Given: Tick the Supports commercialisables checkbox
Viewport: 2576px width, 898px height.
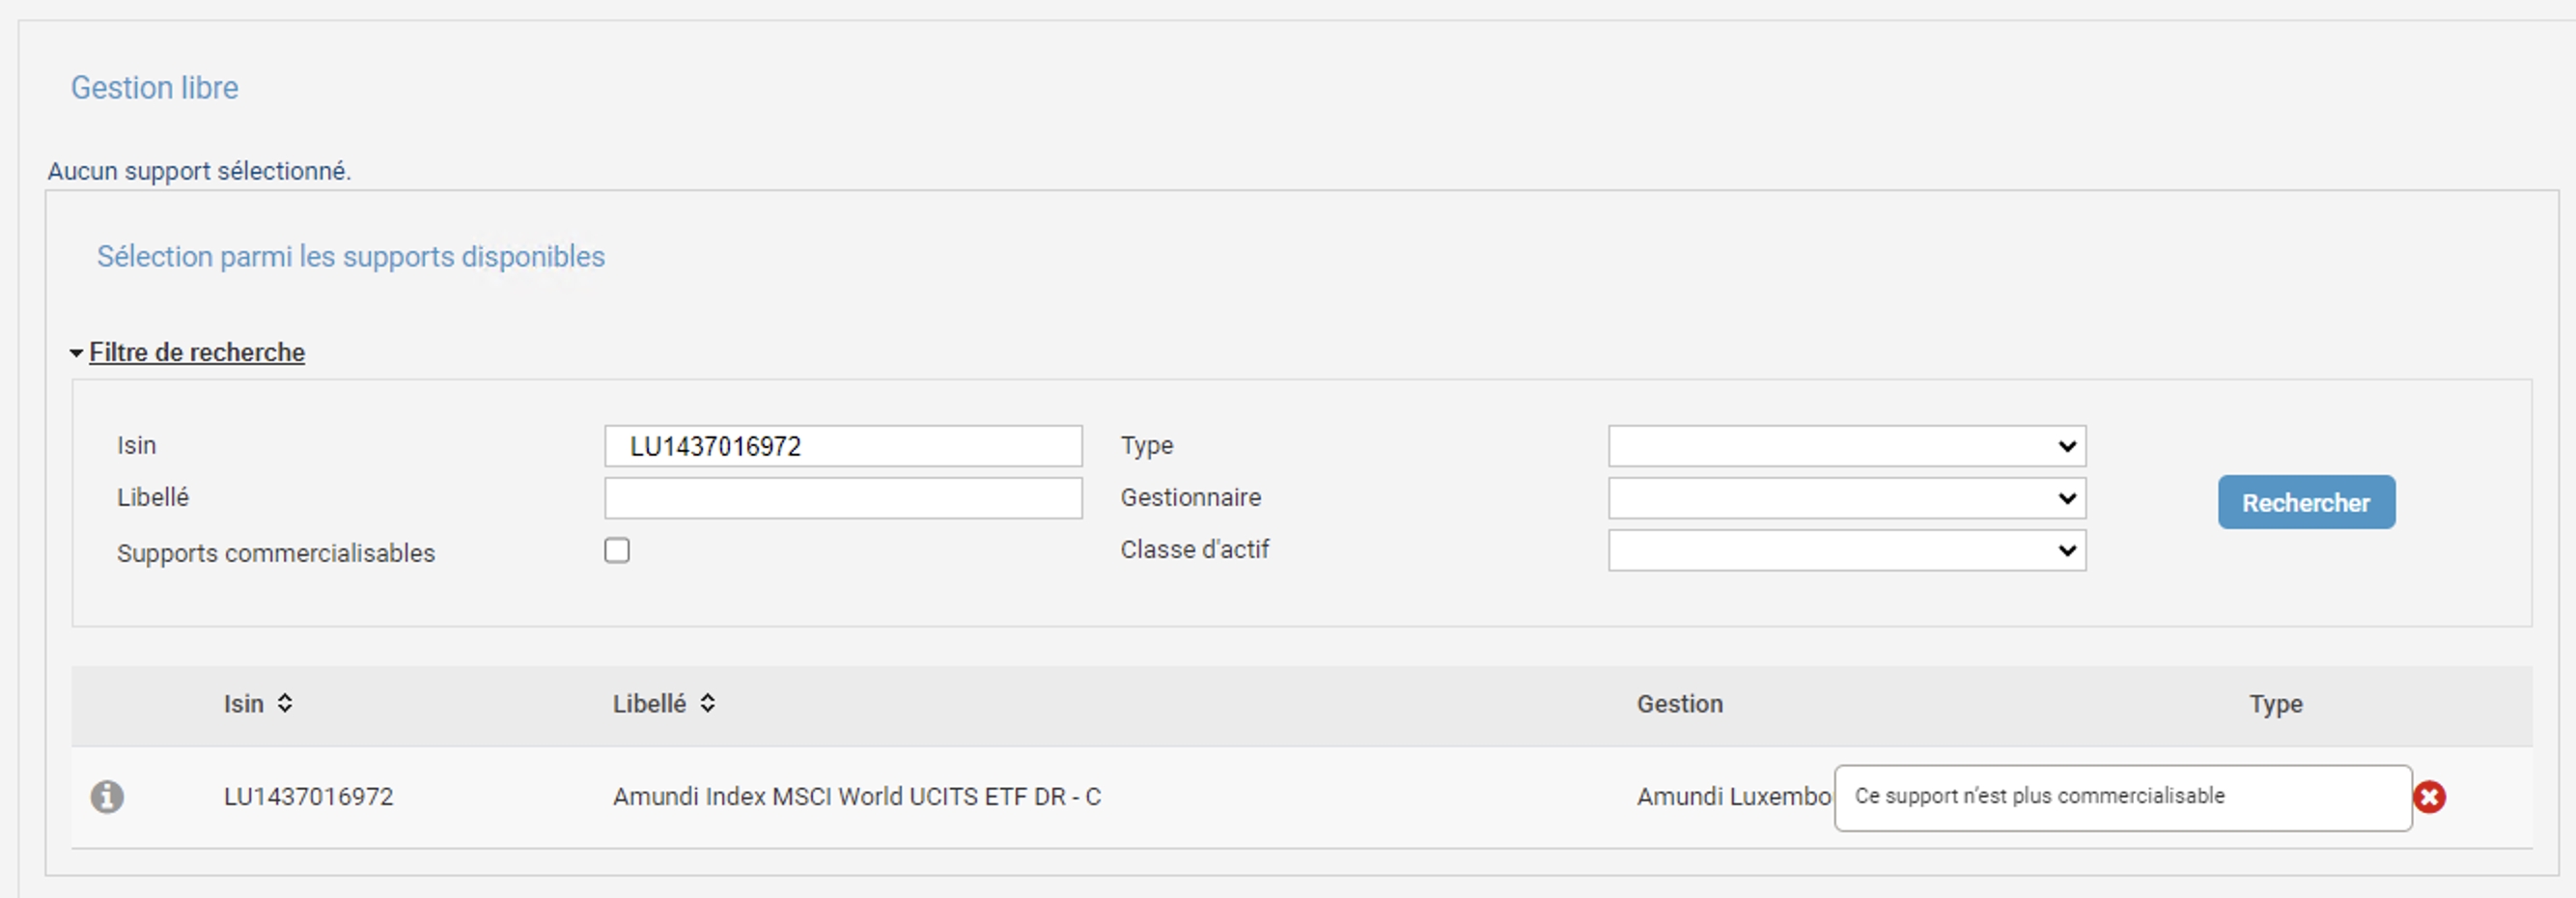Looking at the screenshot, I should point(617,551).
